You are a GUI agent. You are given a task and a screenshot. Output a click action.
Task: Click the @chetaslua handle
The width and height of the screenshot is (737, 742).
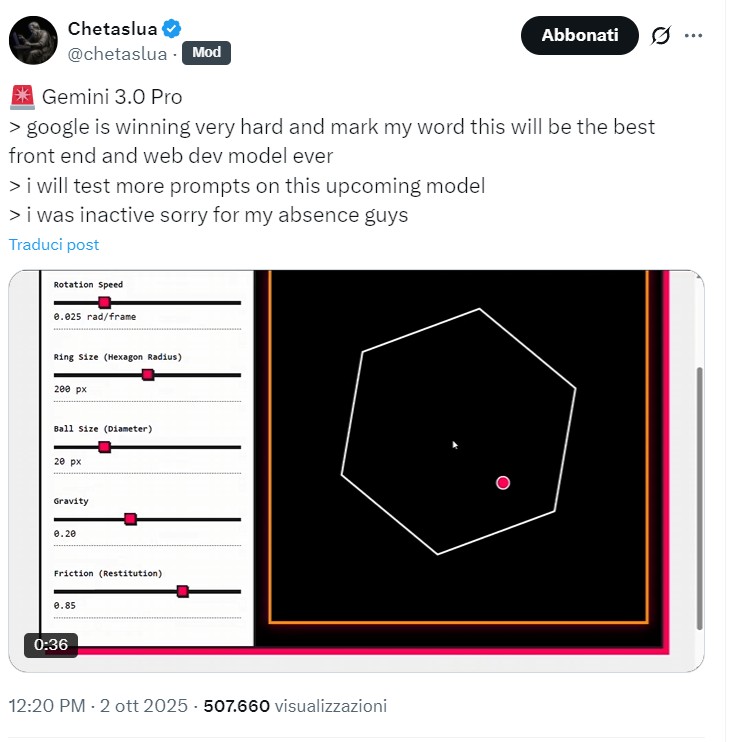pyautogui.click(x=116, y=53)
